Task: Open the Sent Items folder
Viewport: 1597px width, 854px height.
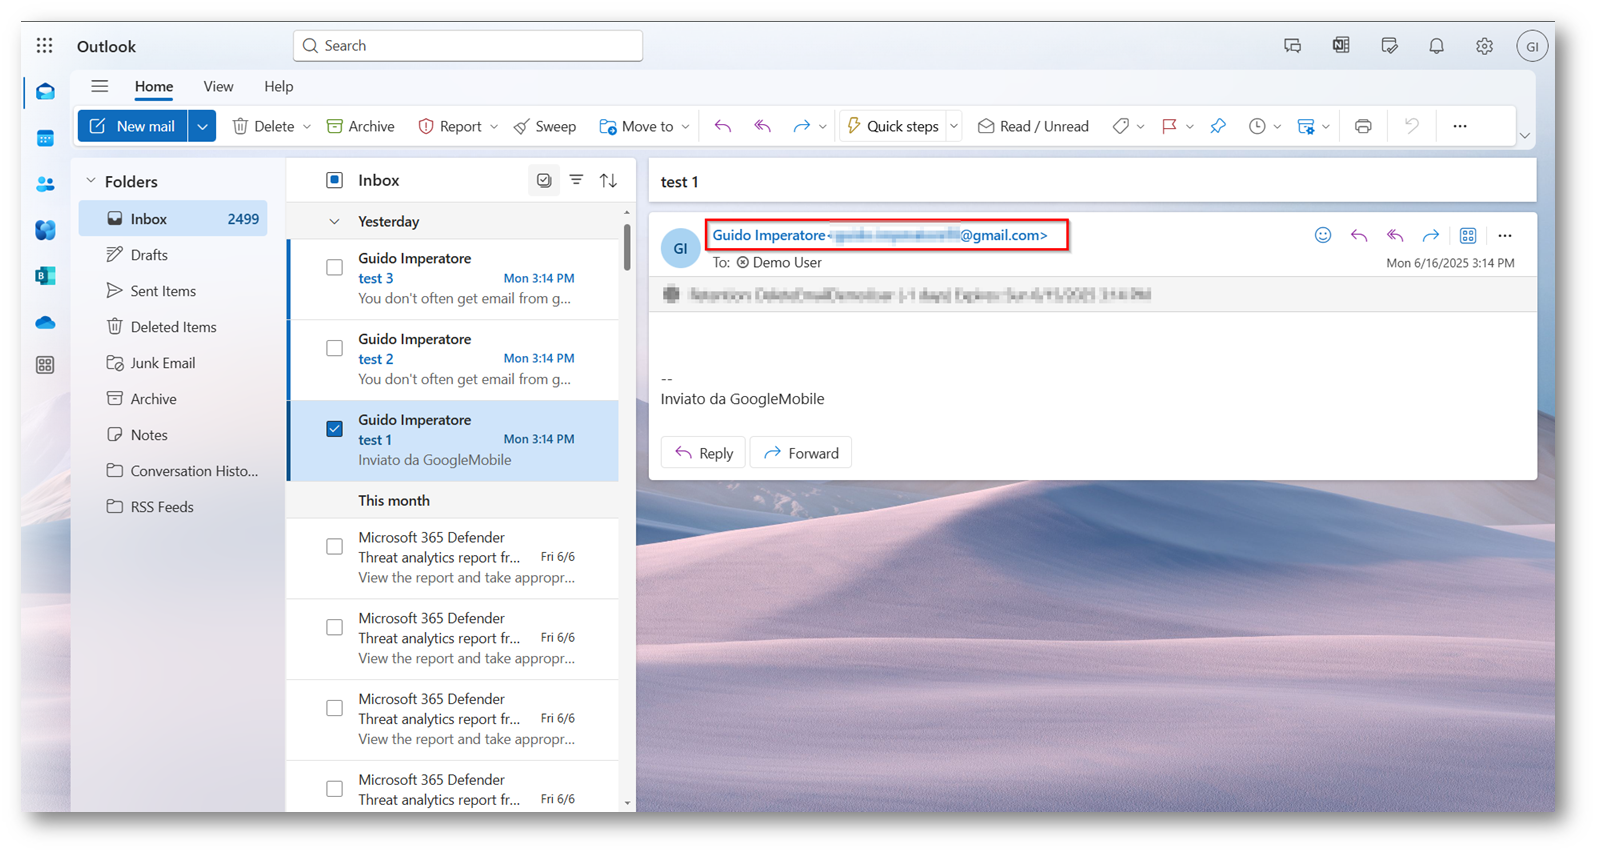Action: click(x=173, y=291)
